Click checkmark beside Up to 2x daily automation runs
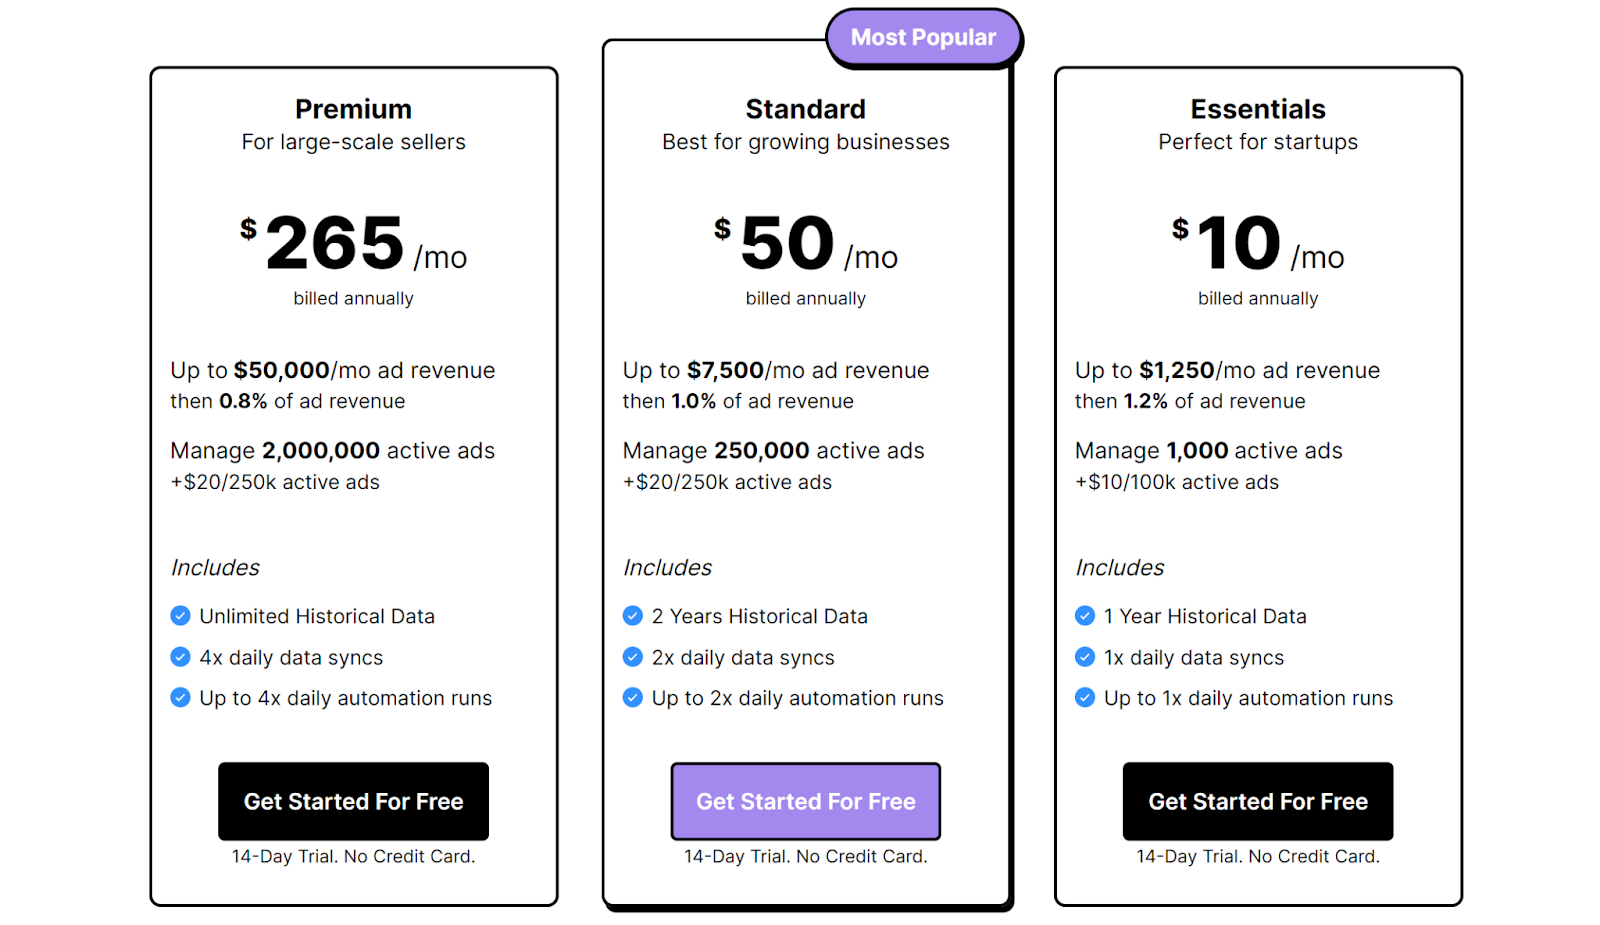The height and width of the screenshot is (925, 1600). [633, 698]
